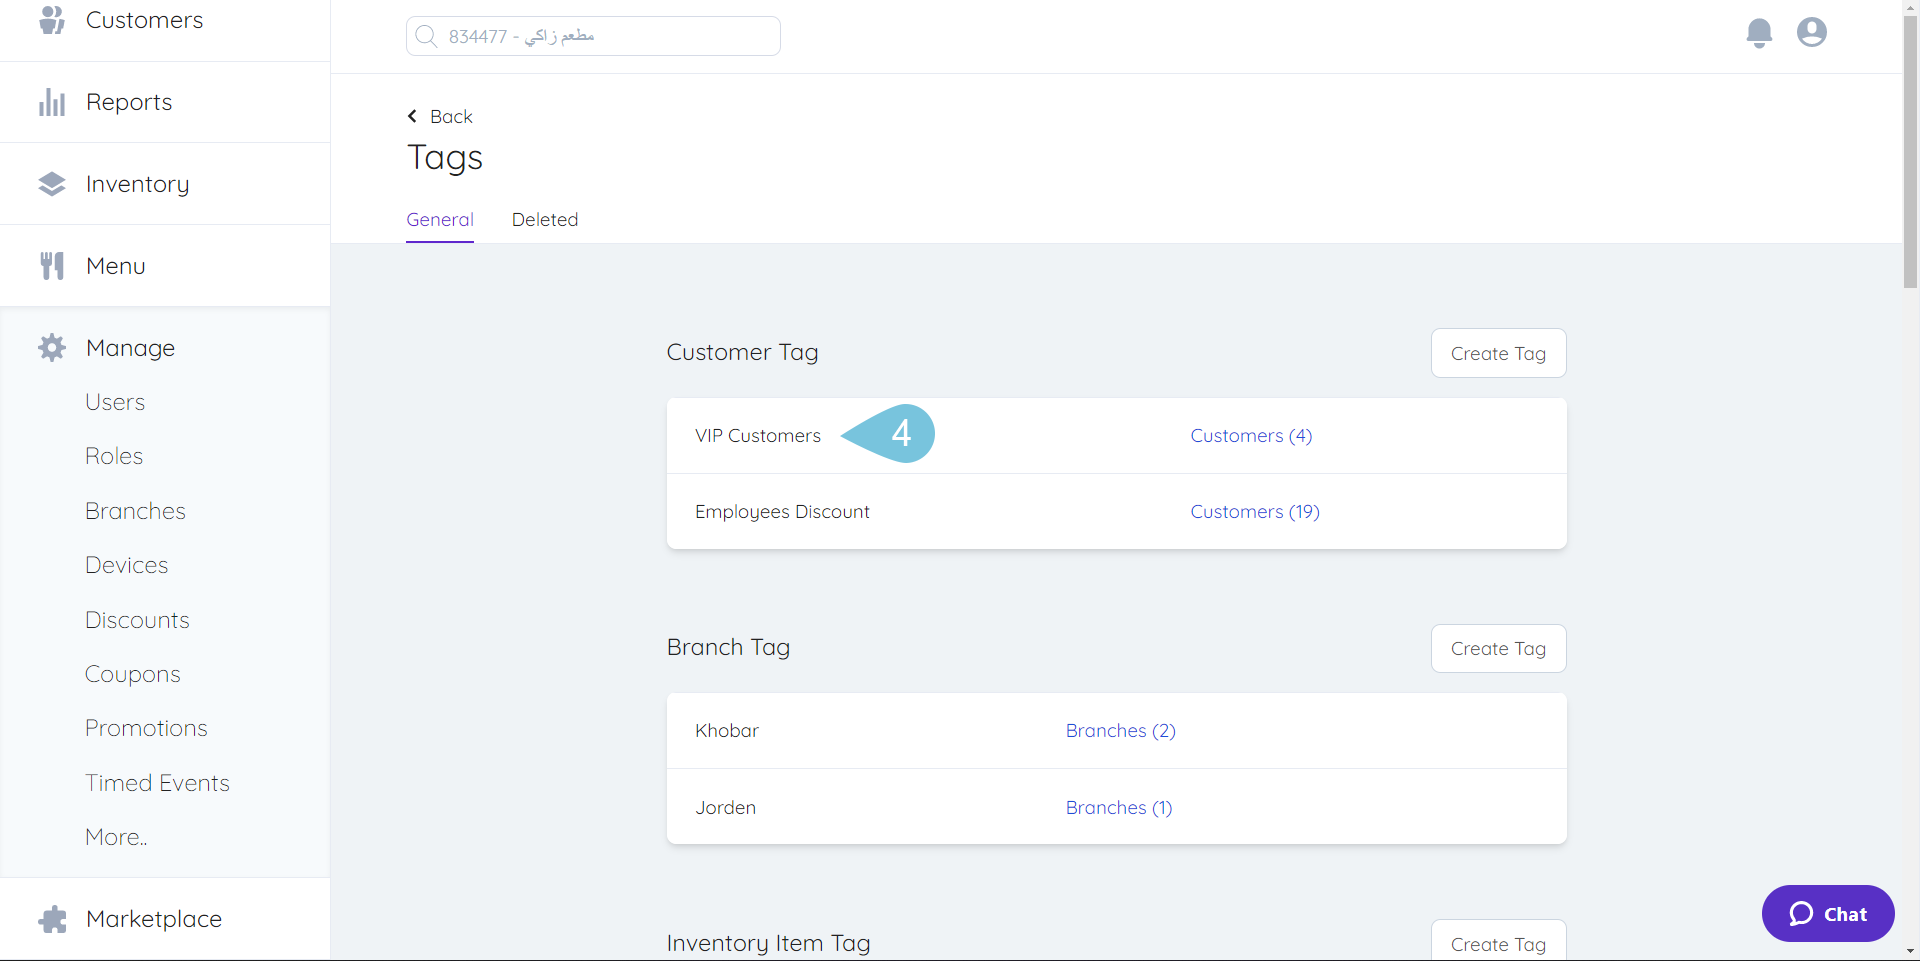Viewport: 1920px width, 961px height.
Task: Open Branches (2) link for Khobar
Action: tap(1120, 731)
